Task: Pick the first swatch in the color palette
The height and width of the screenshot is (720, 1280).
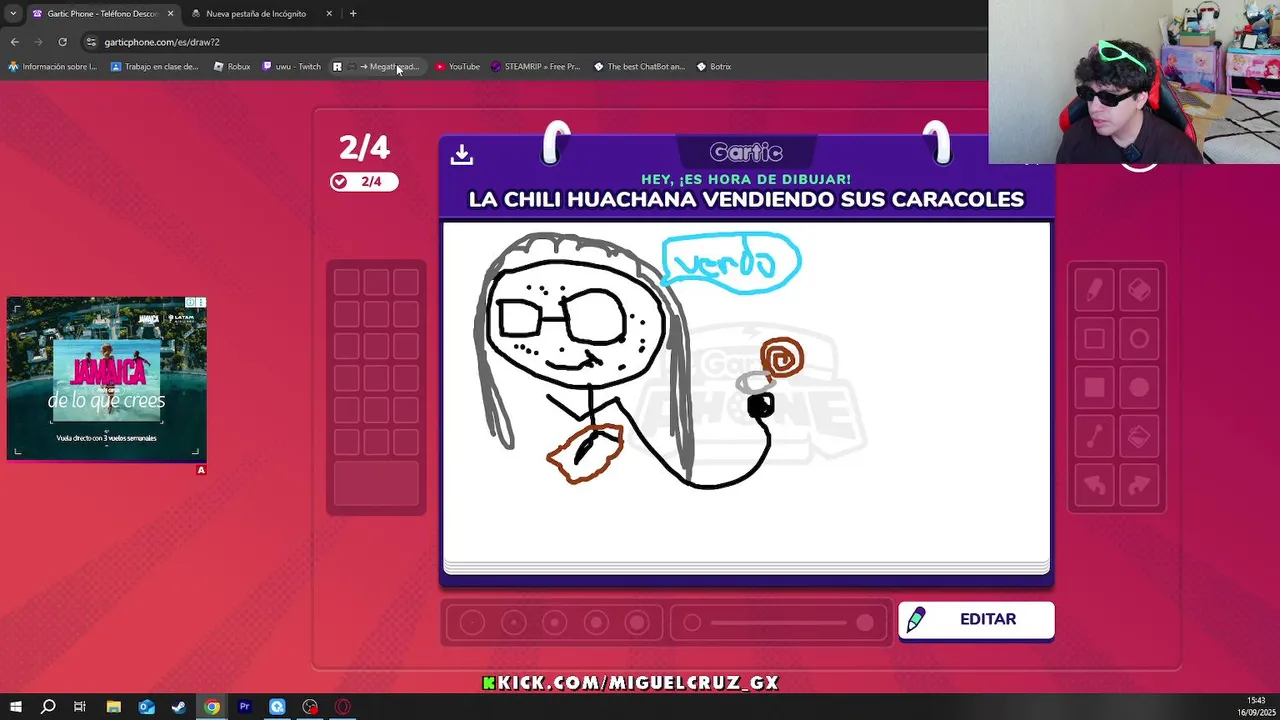Action: point(346,283)
